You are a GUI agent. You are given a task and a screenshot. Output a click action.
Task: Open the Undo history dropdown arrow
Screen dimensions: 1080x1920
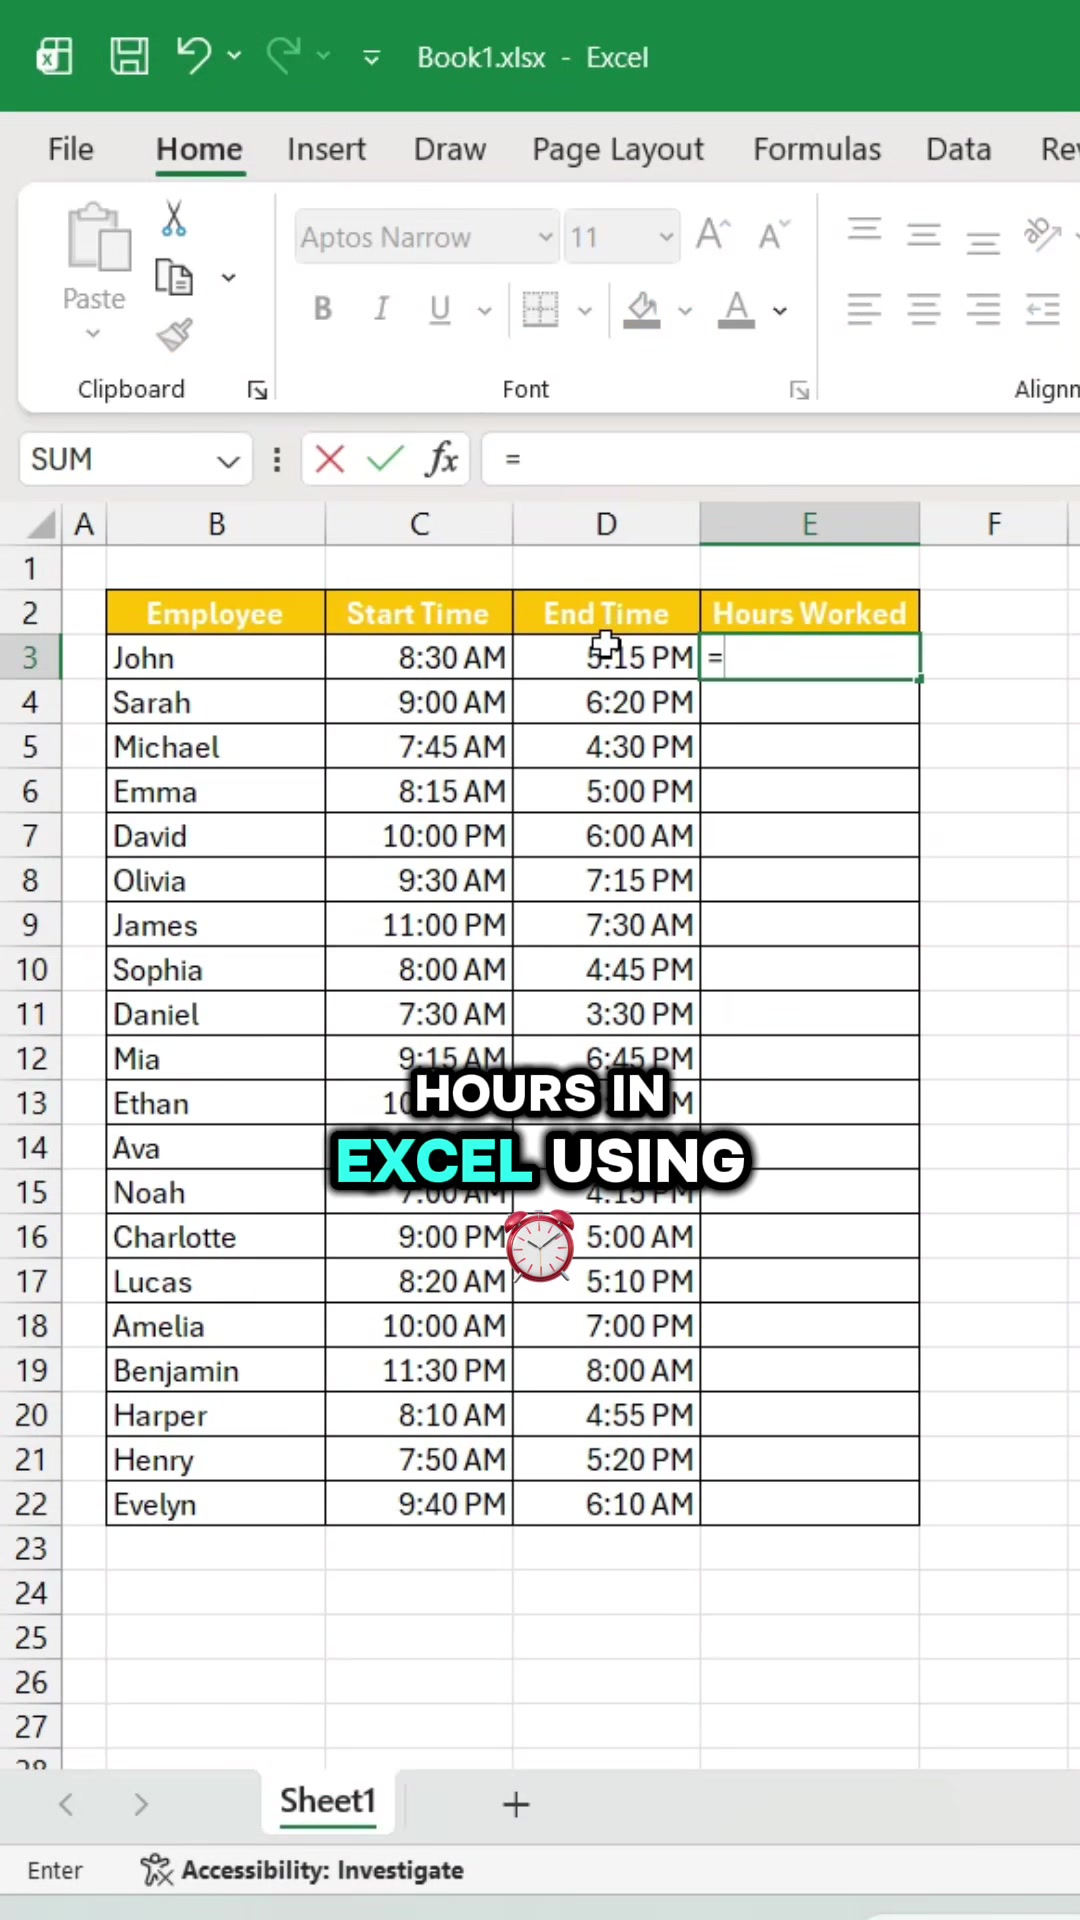(234, 56)
